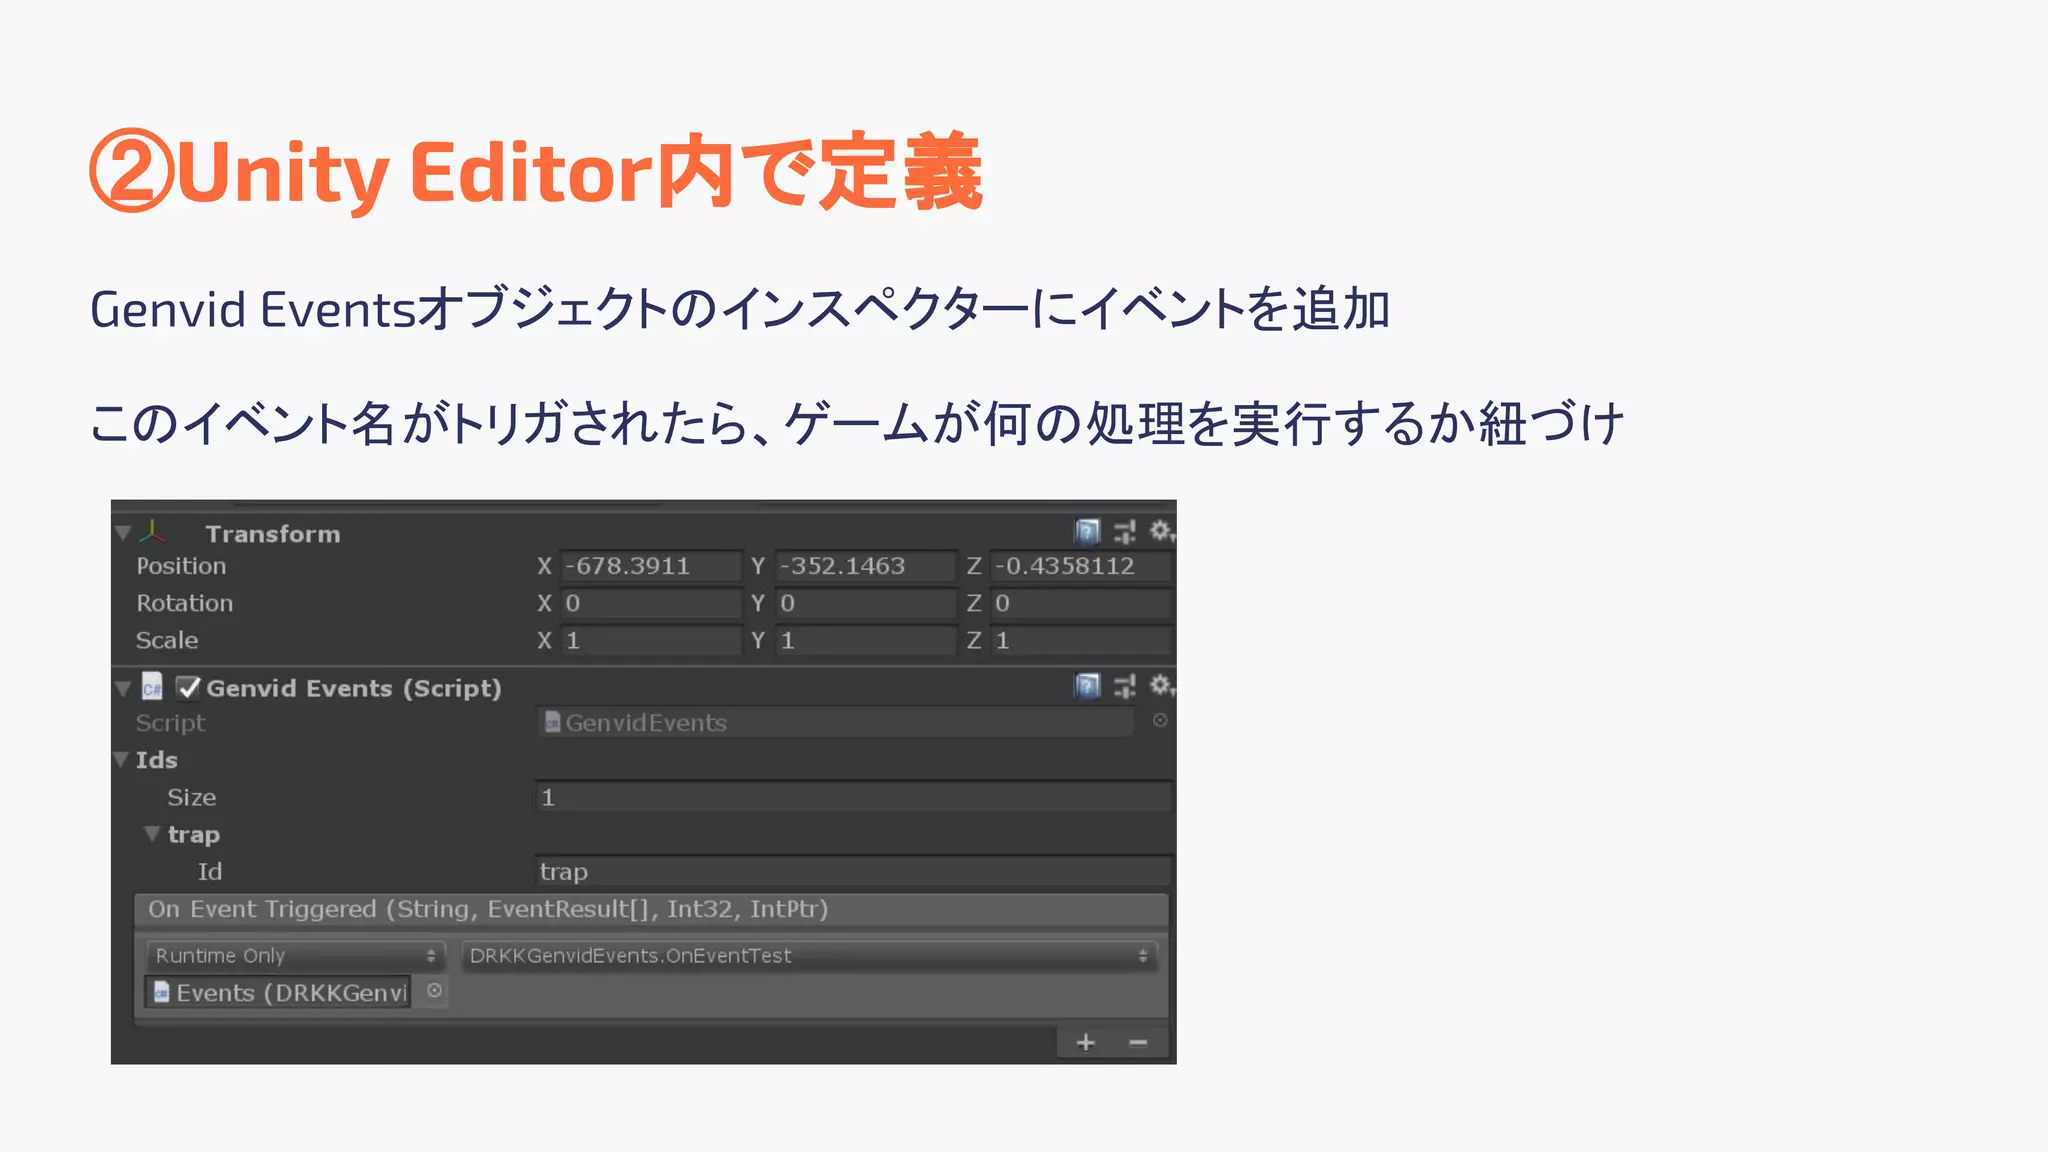Click the Events (DRKKGenvi object field
Viewport: 2048px width, 1152px height.
278,992
